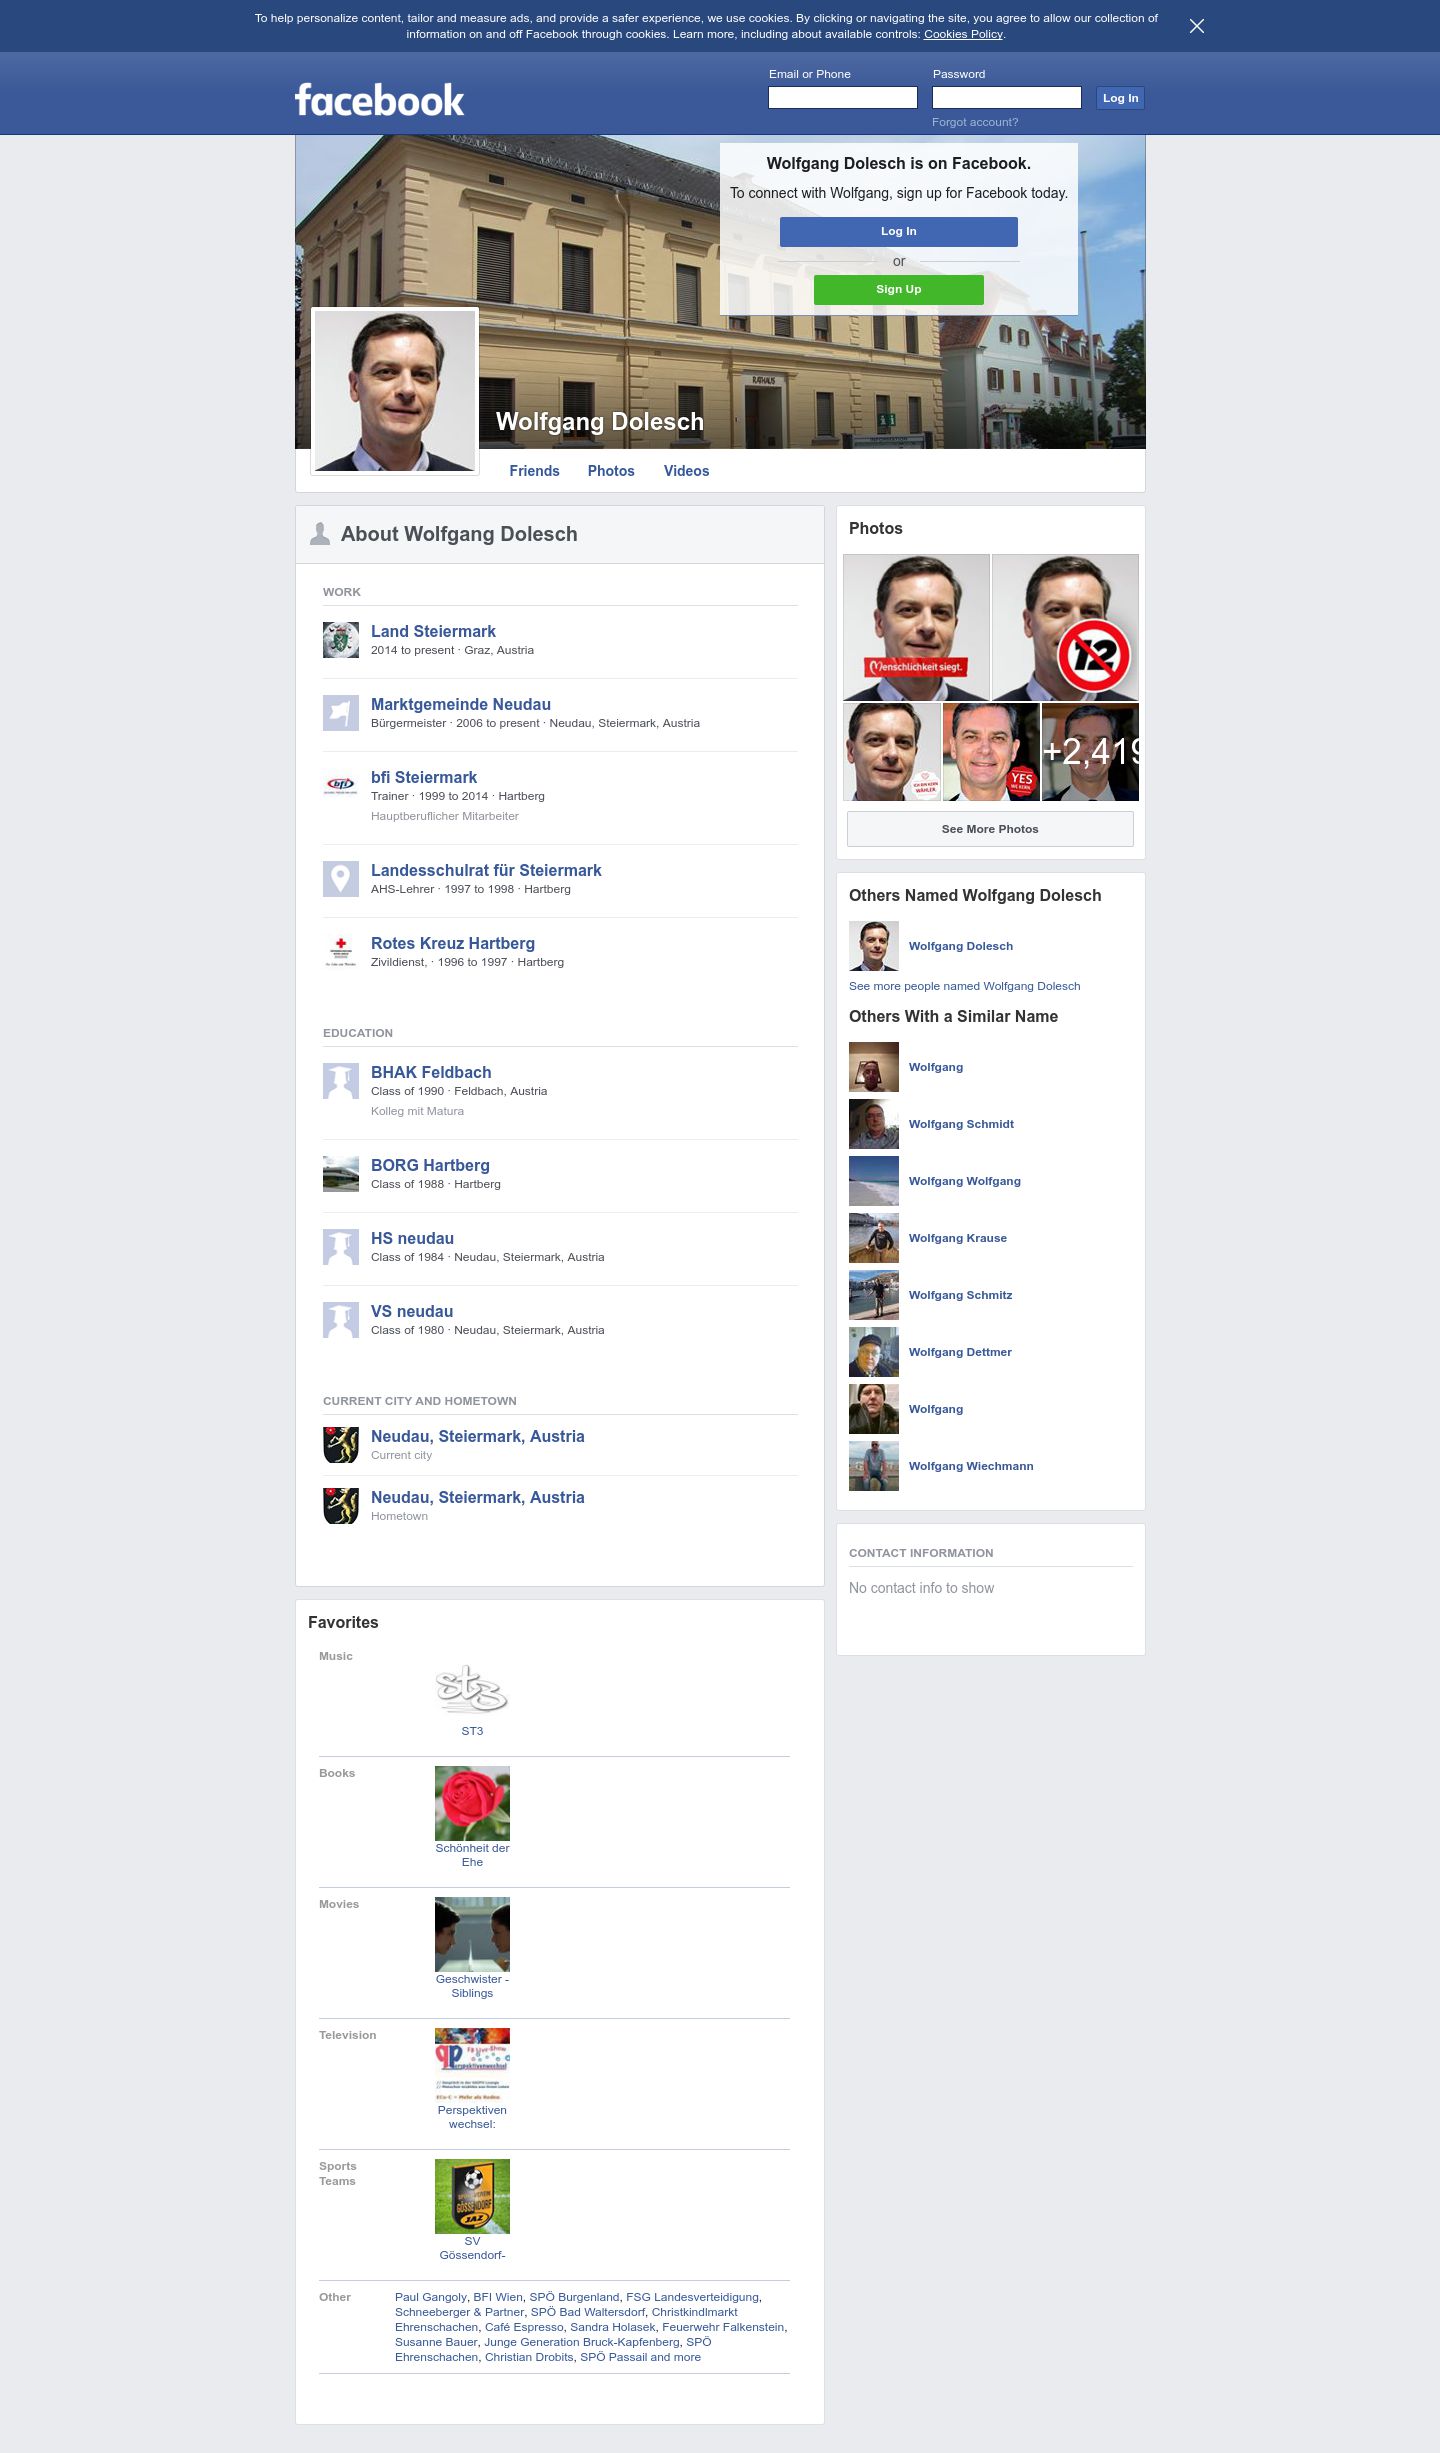Click the Neudau current city crest icon

(341, 1445)
